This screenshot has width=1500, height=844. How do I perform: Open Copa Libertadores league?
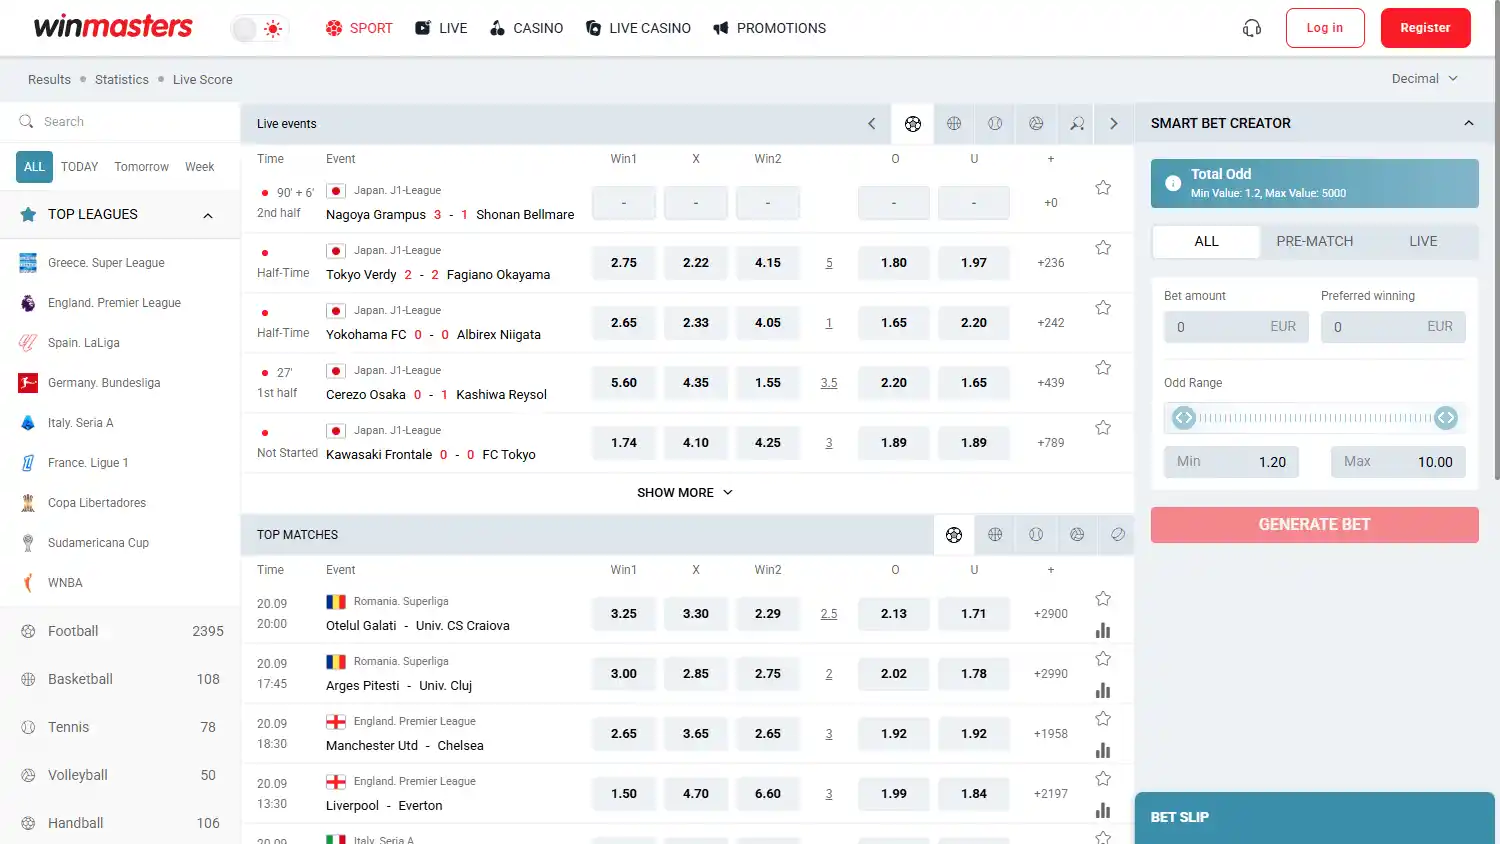coord(120,503)
